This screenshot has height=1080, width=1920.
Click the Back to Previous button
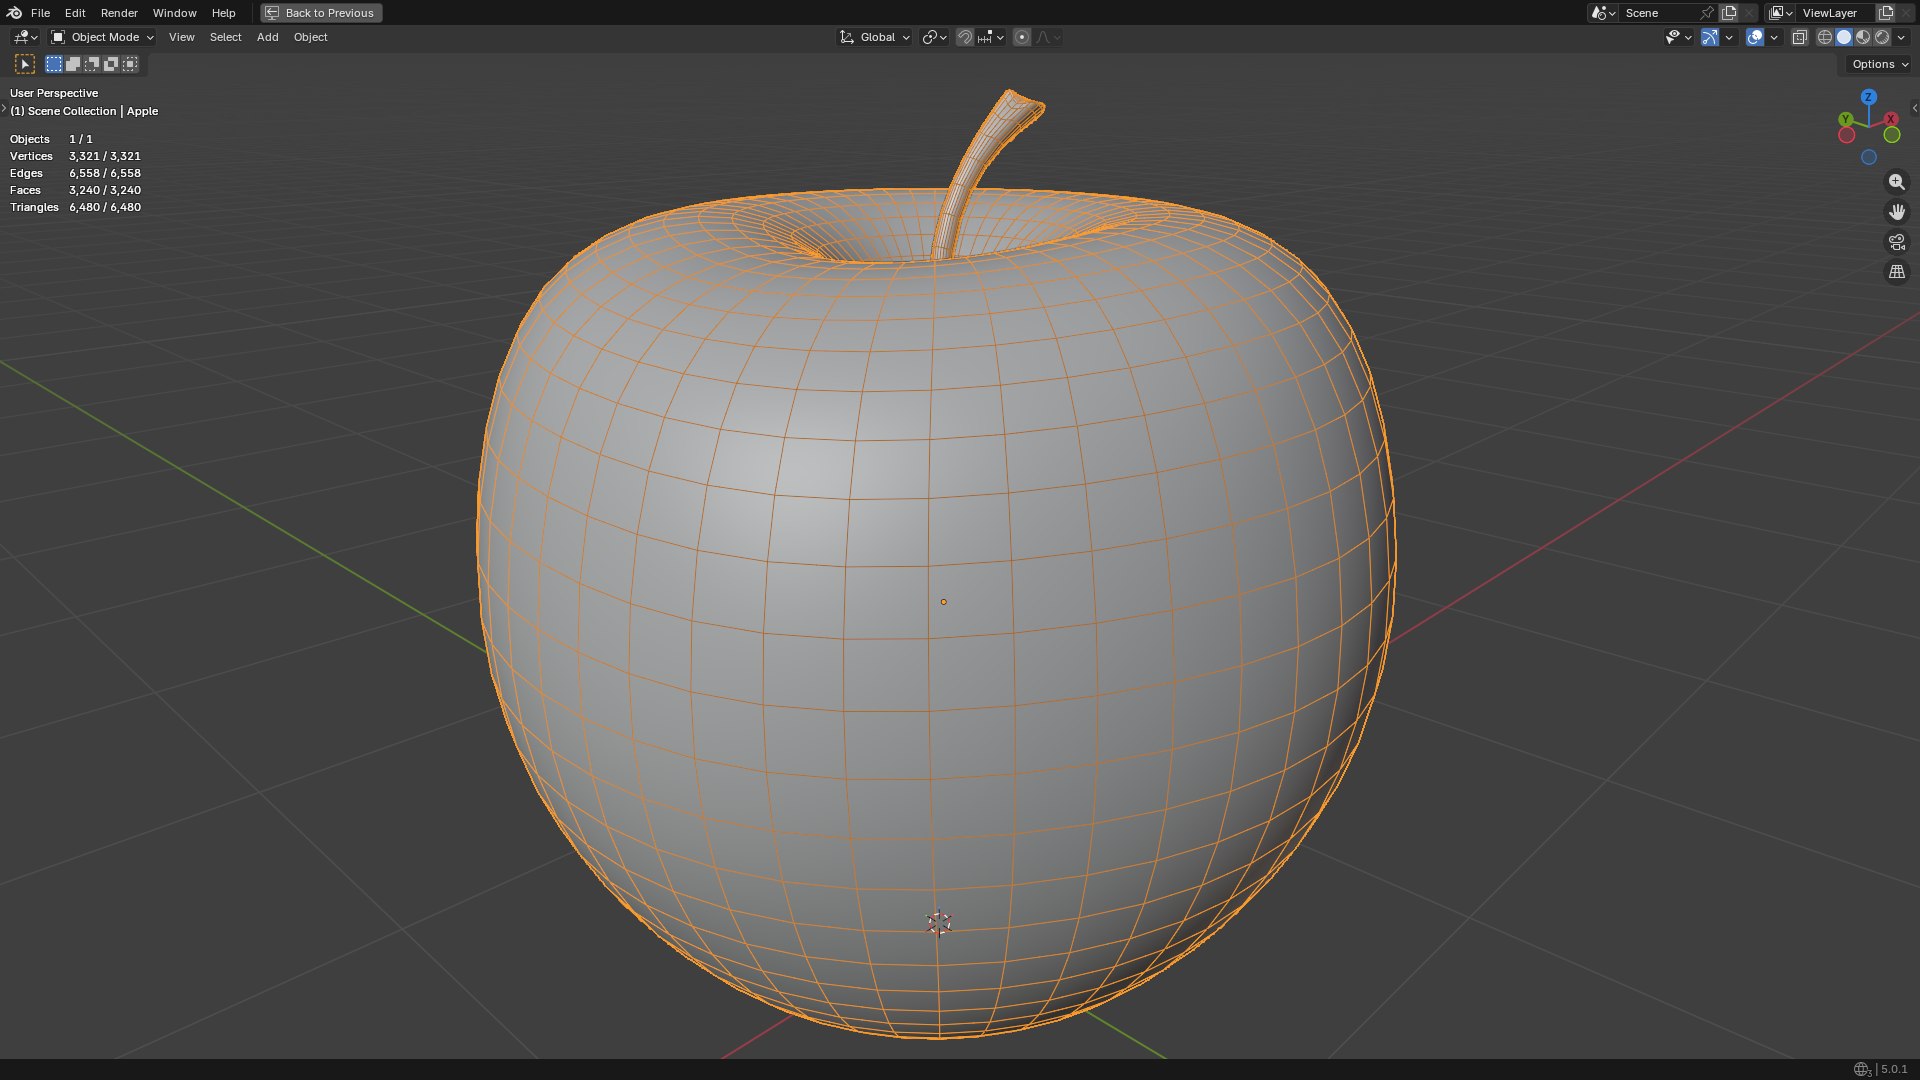click(x=321, y=13)
